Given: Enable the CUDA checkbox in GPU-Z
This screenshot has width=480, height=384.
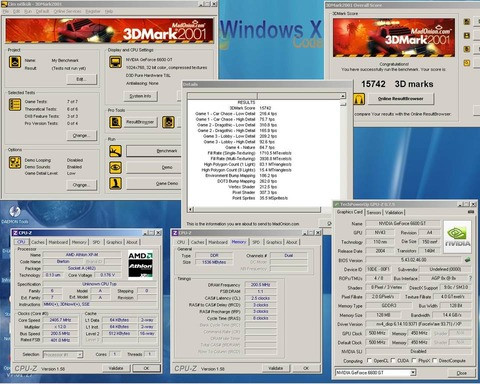Looking at the screenshot, I should [393, 361].
